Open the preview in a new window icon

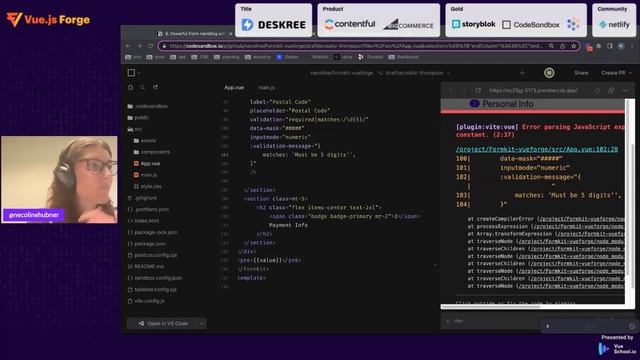pyautogui.click(x=611, y=90)
